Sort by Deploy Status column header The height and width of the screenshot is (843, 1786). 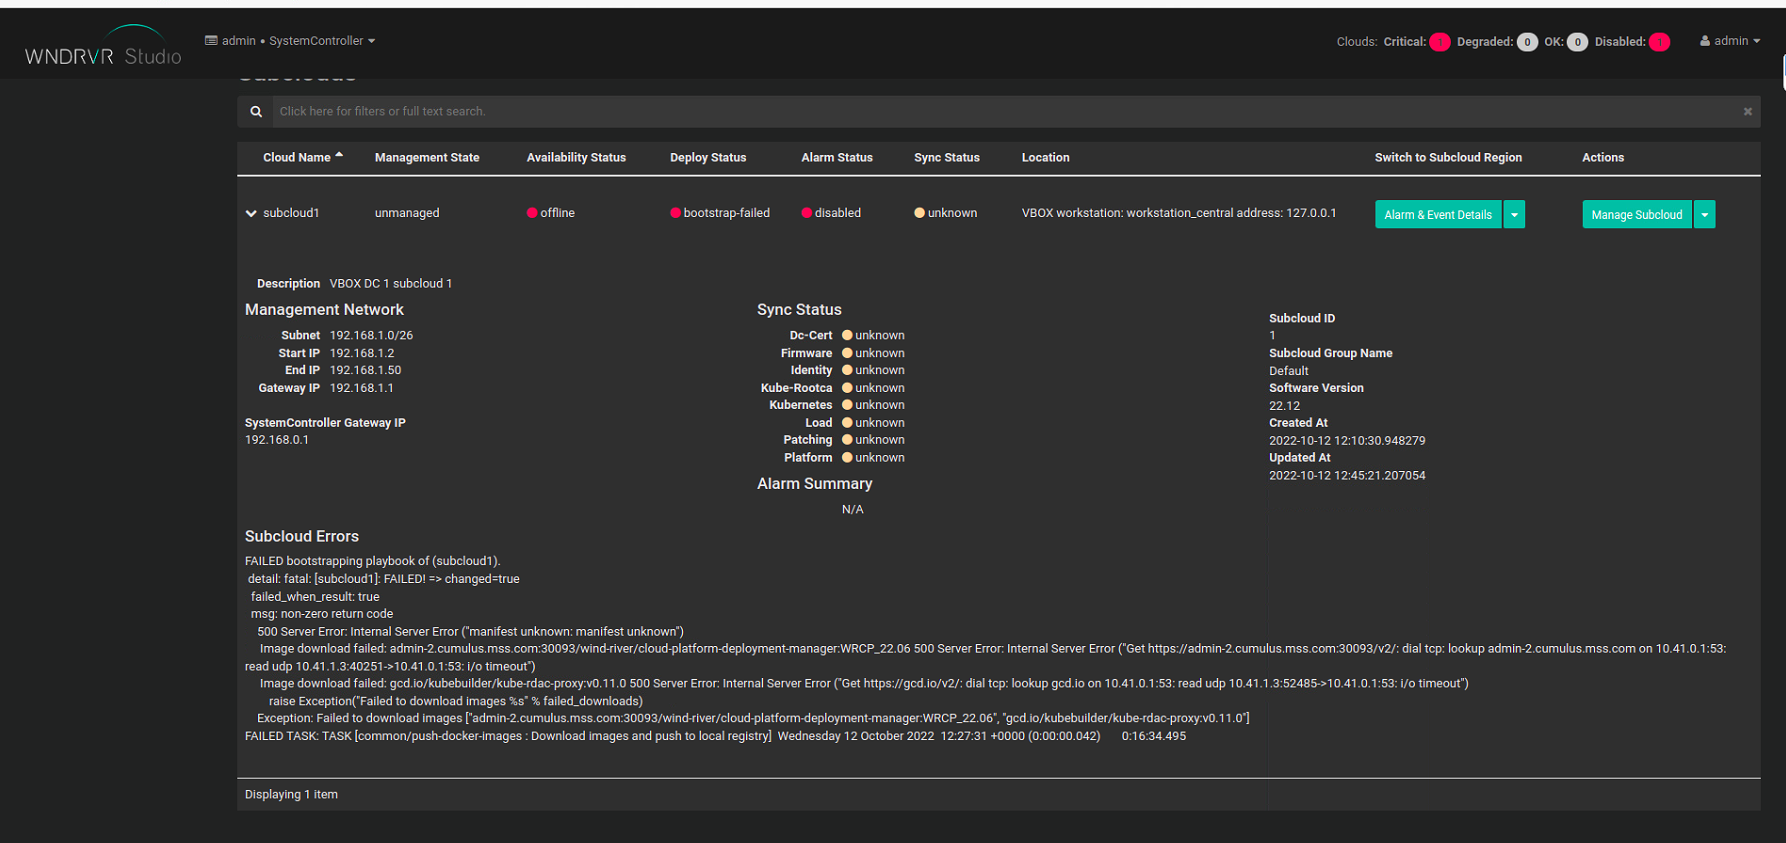coord(708,158)
